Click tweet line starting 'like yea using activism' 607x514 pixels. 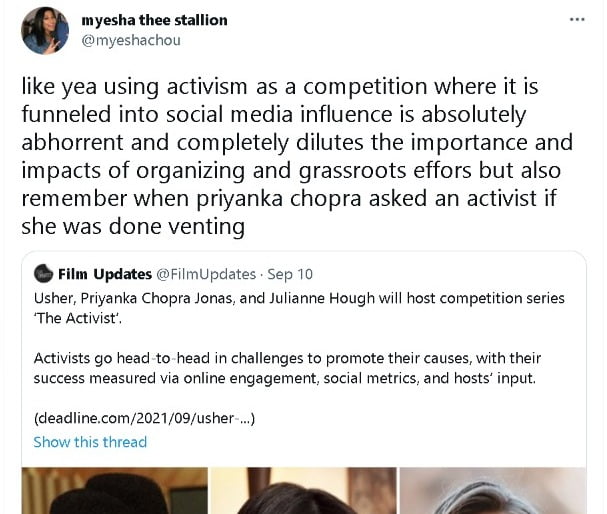click(x=290, y=87)
